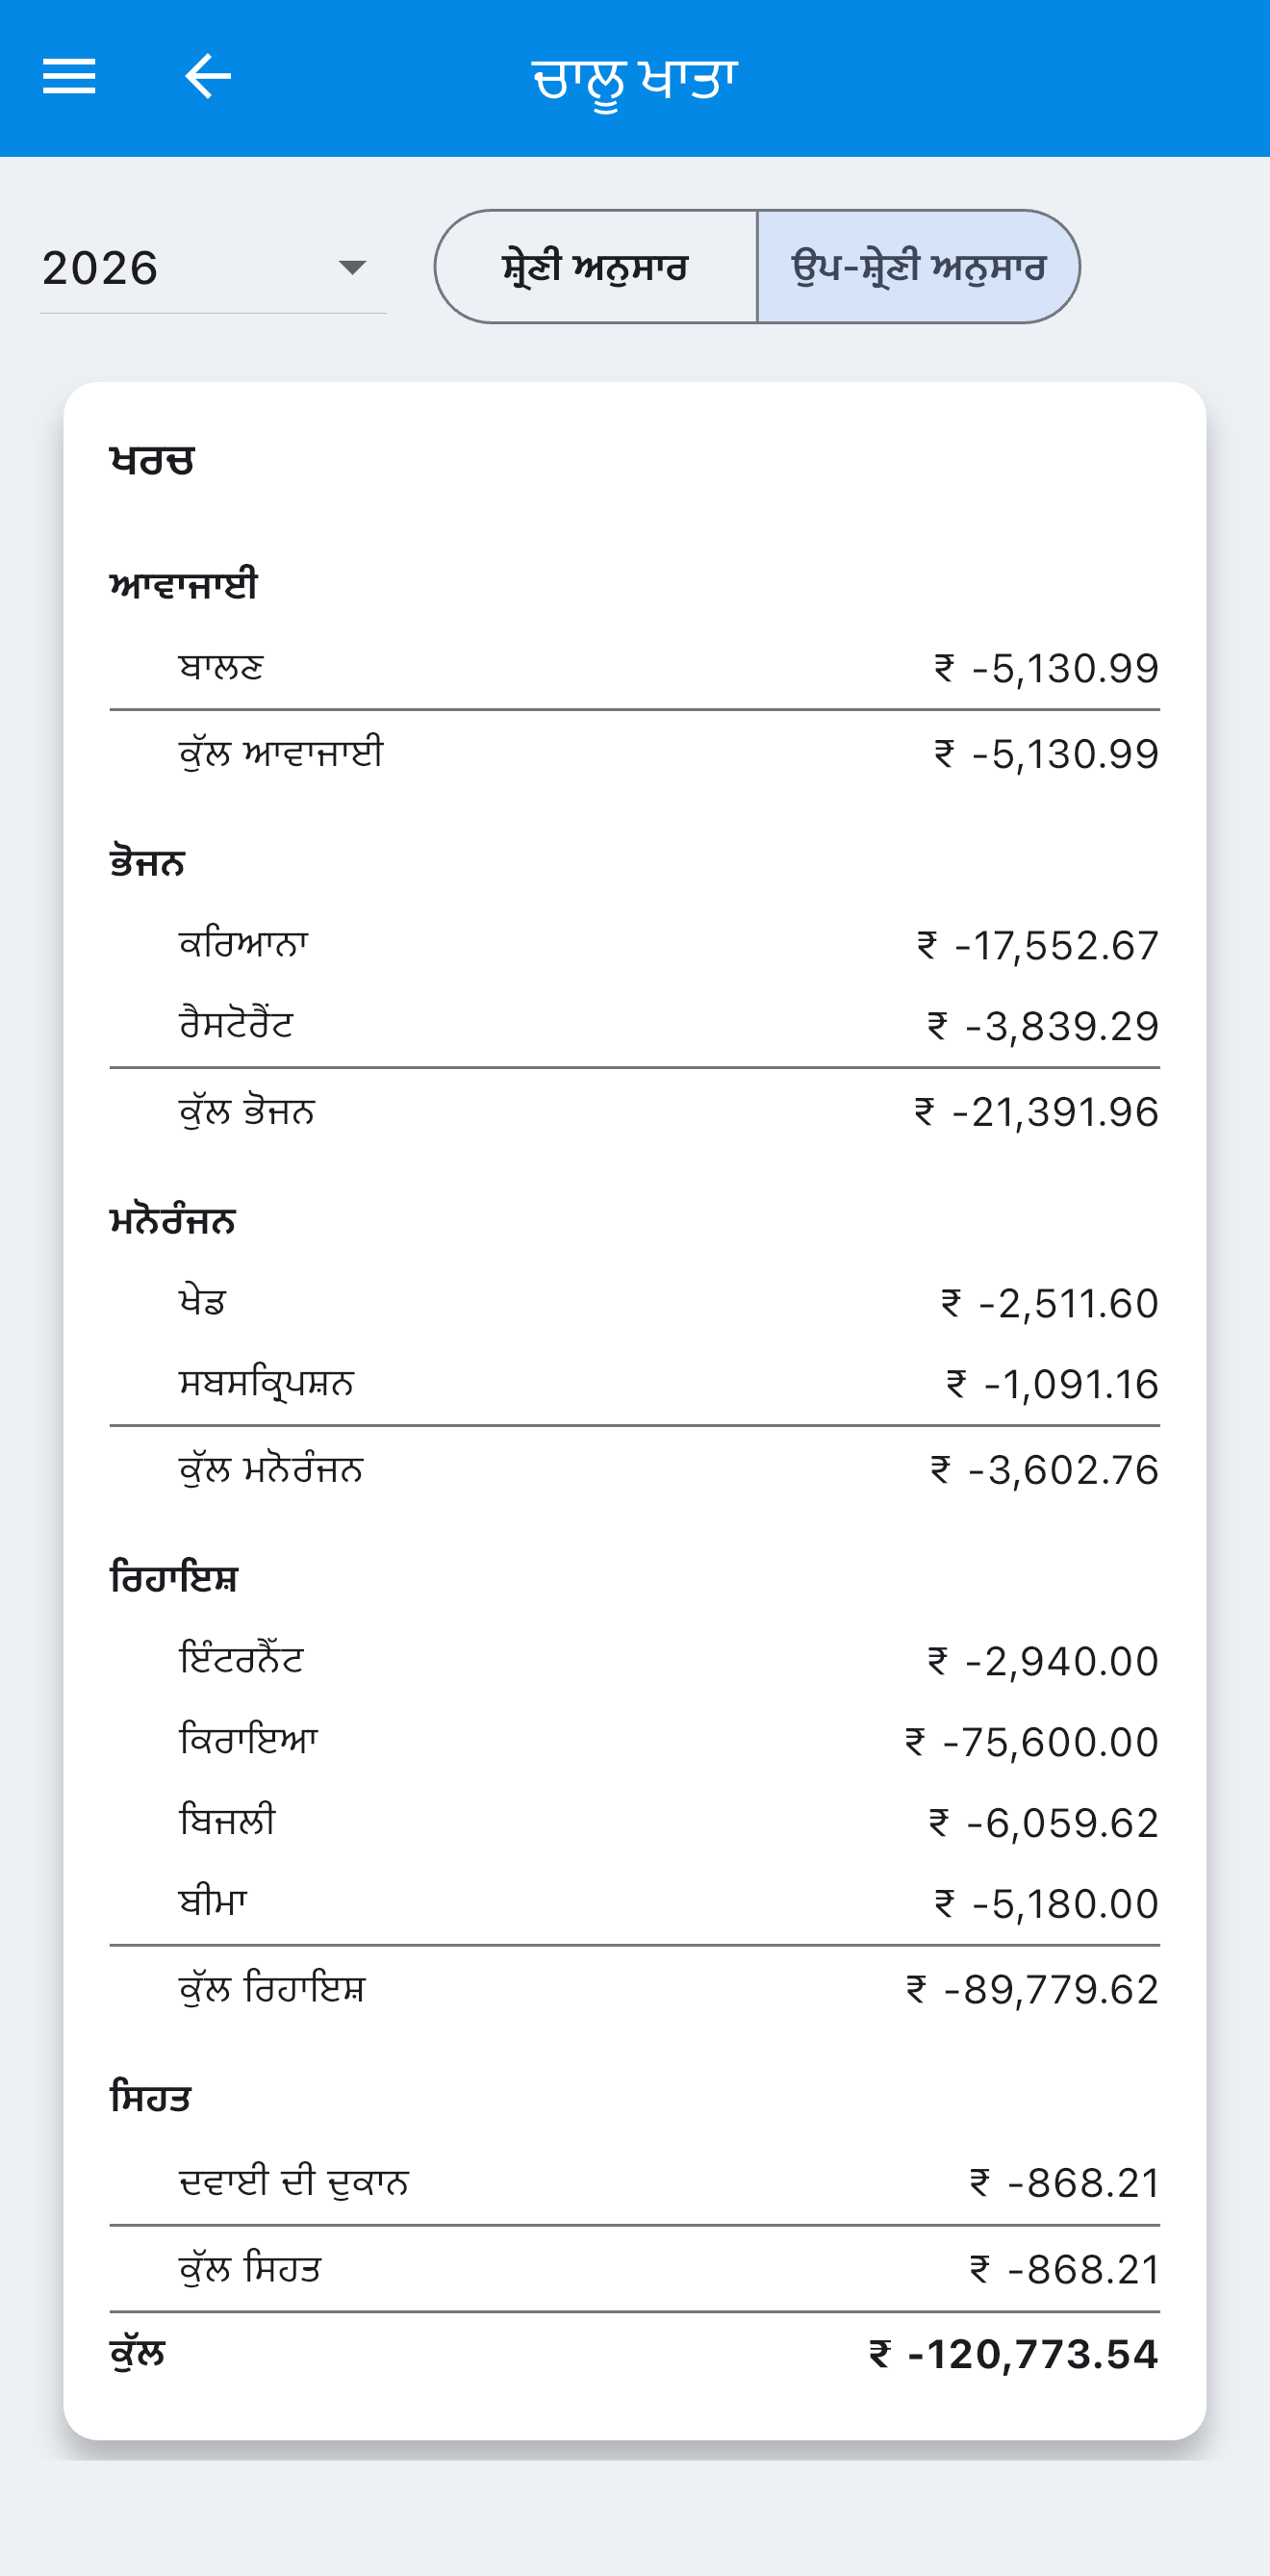Open the ਬਾਲਣ expense row

click(x=635, y=668)
